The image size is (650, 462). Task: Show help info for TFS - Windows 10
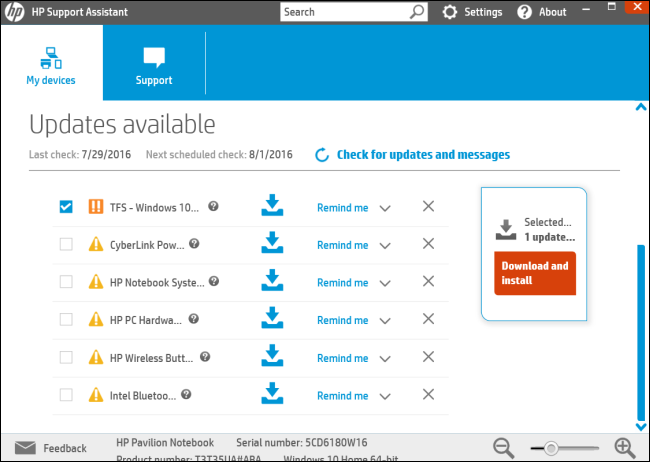click(213, 206)
